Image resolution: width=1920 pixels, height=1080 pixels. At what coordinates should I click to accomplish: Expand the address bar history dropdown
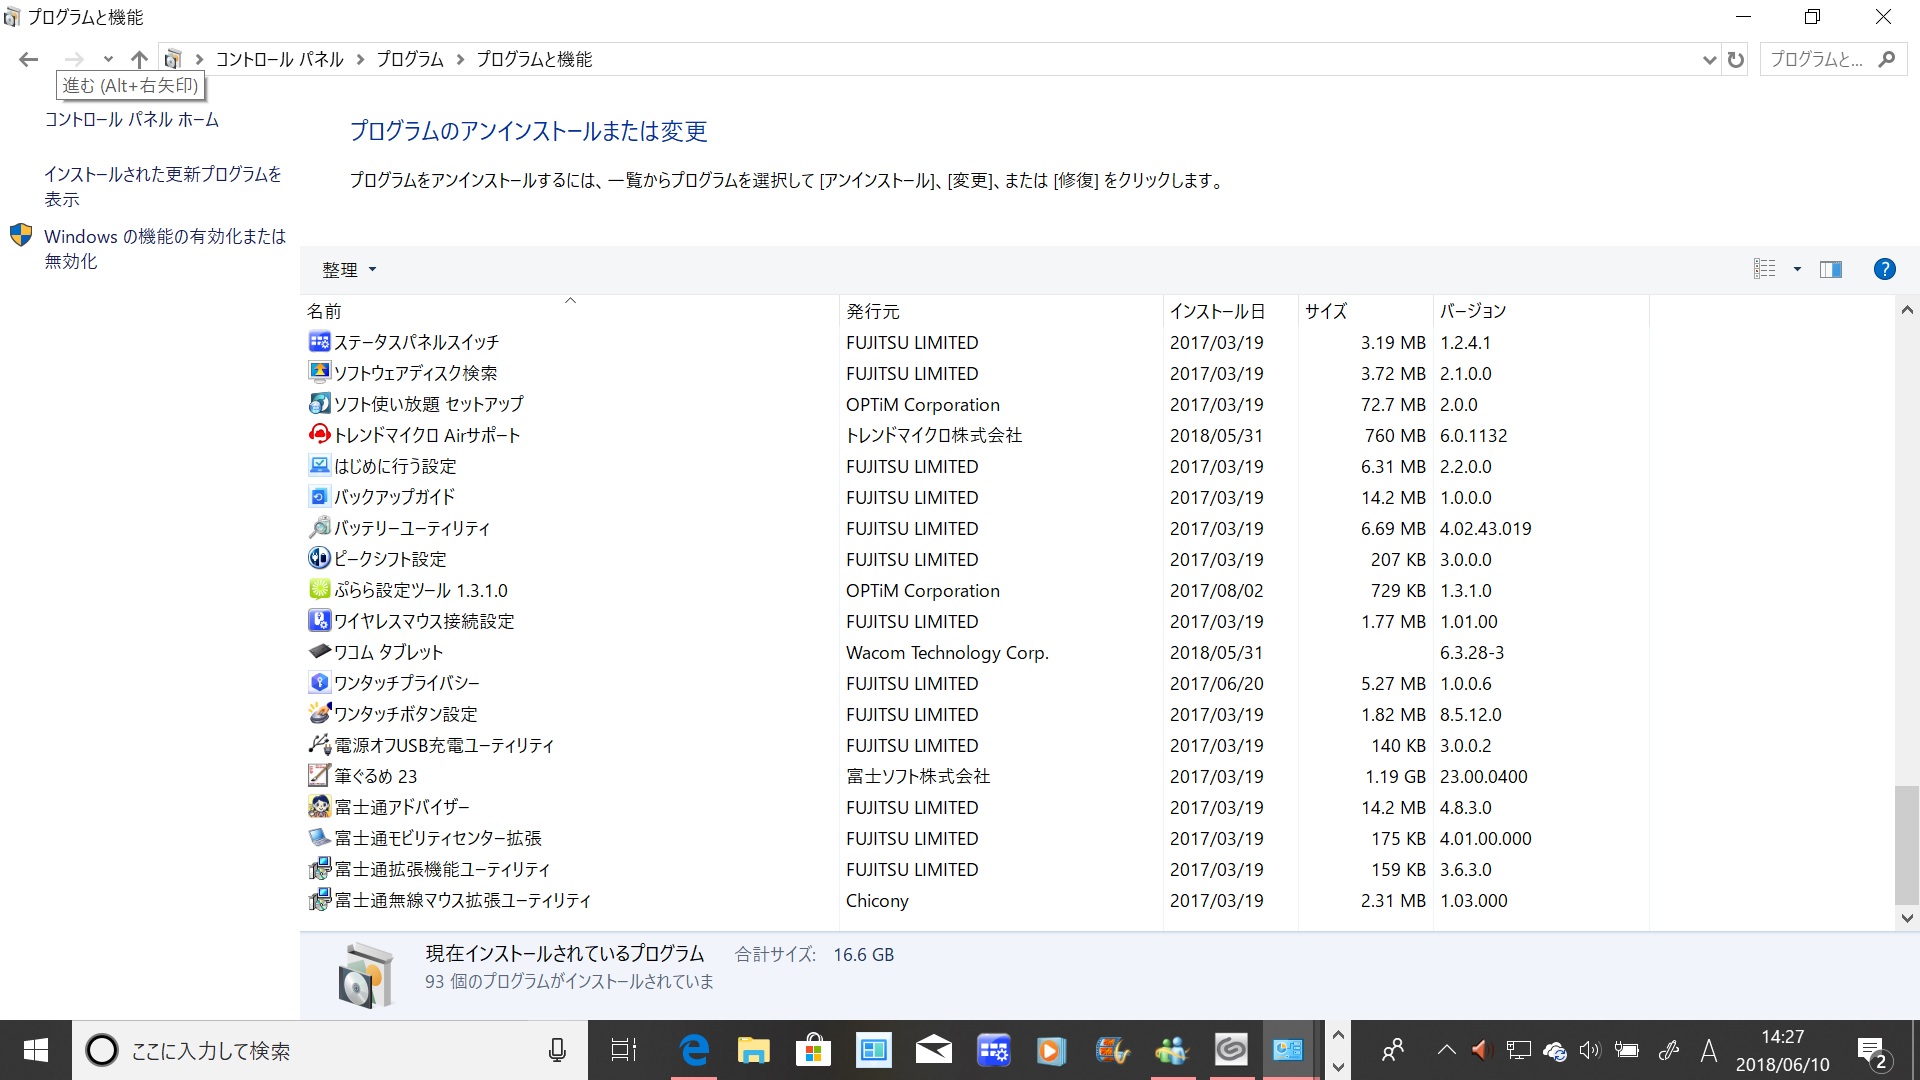click(x=1709, y=60)
